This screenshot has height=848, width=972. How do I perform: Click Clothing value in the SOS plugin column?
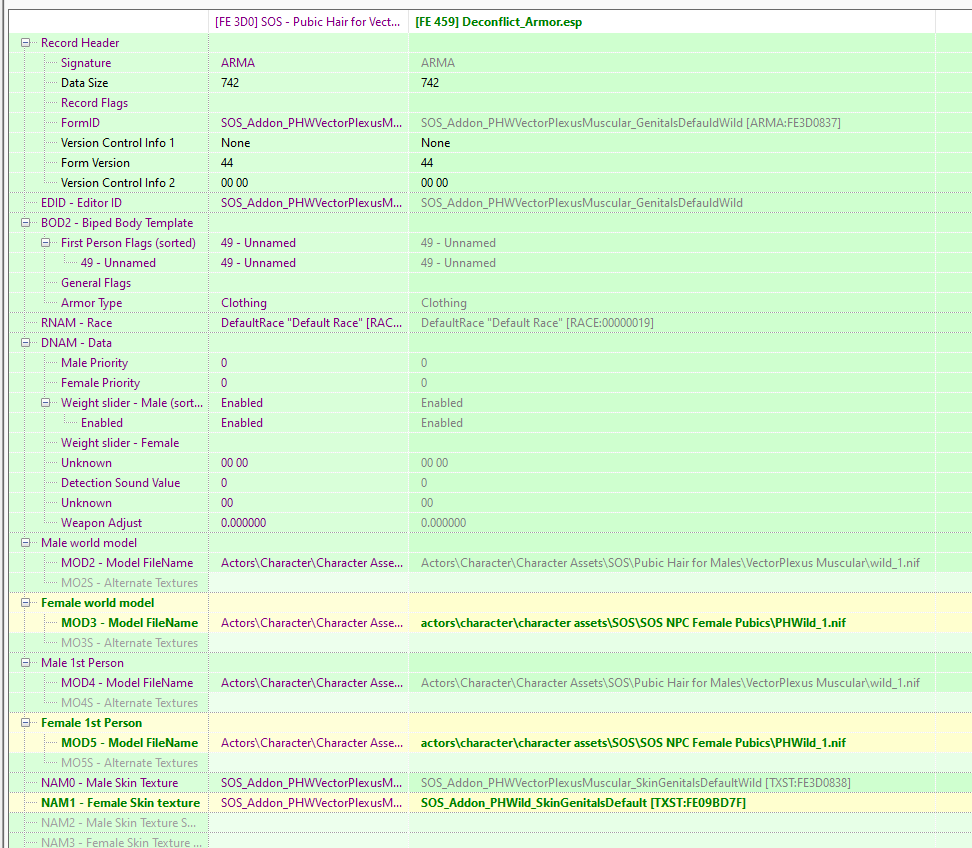click(x=244, y=303)
